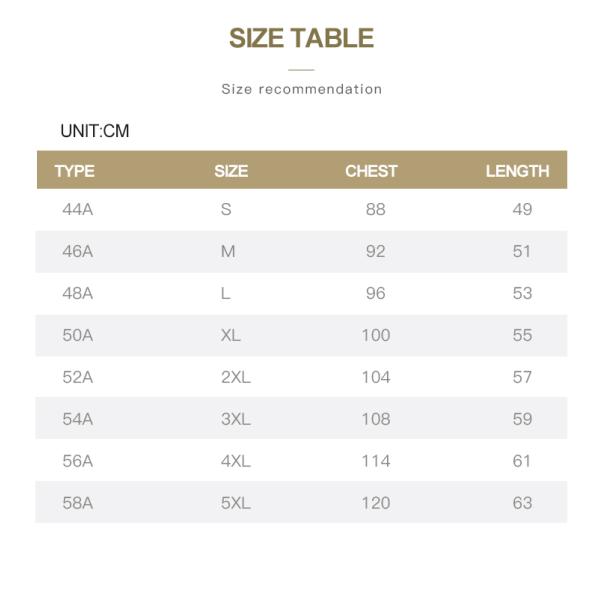
Task: Select the 4XL size cell
Action: 235,461
